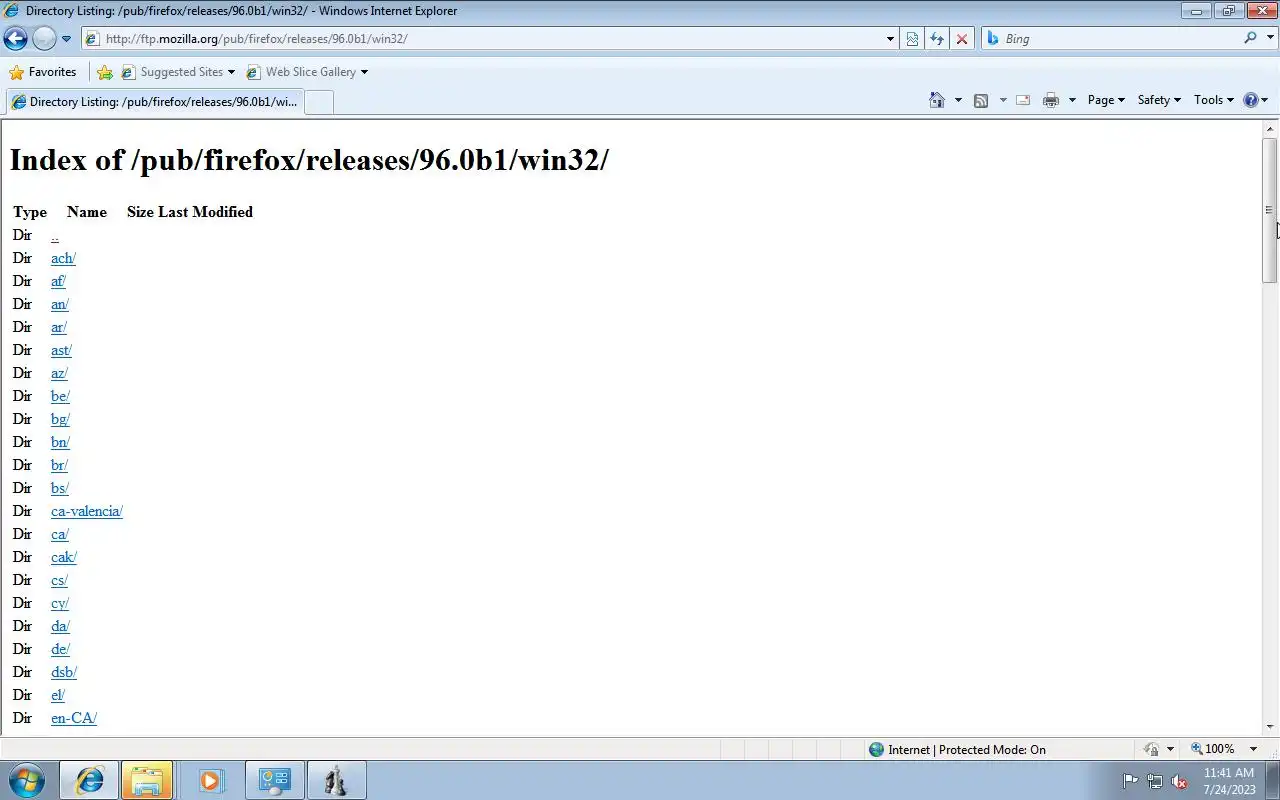Image resolution: width=1280 pixels, height=800 pixels.
Task: Open the recent pages dropdown arrow
Action: [x=66, y=39]
